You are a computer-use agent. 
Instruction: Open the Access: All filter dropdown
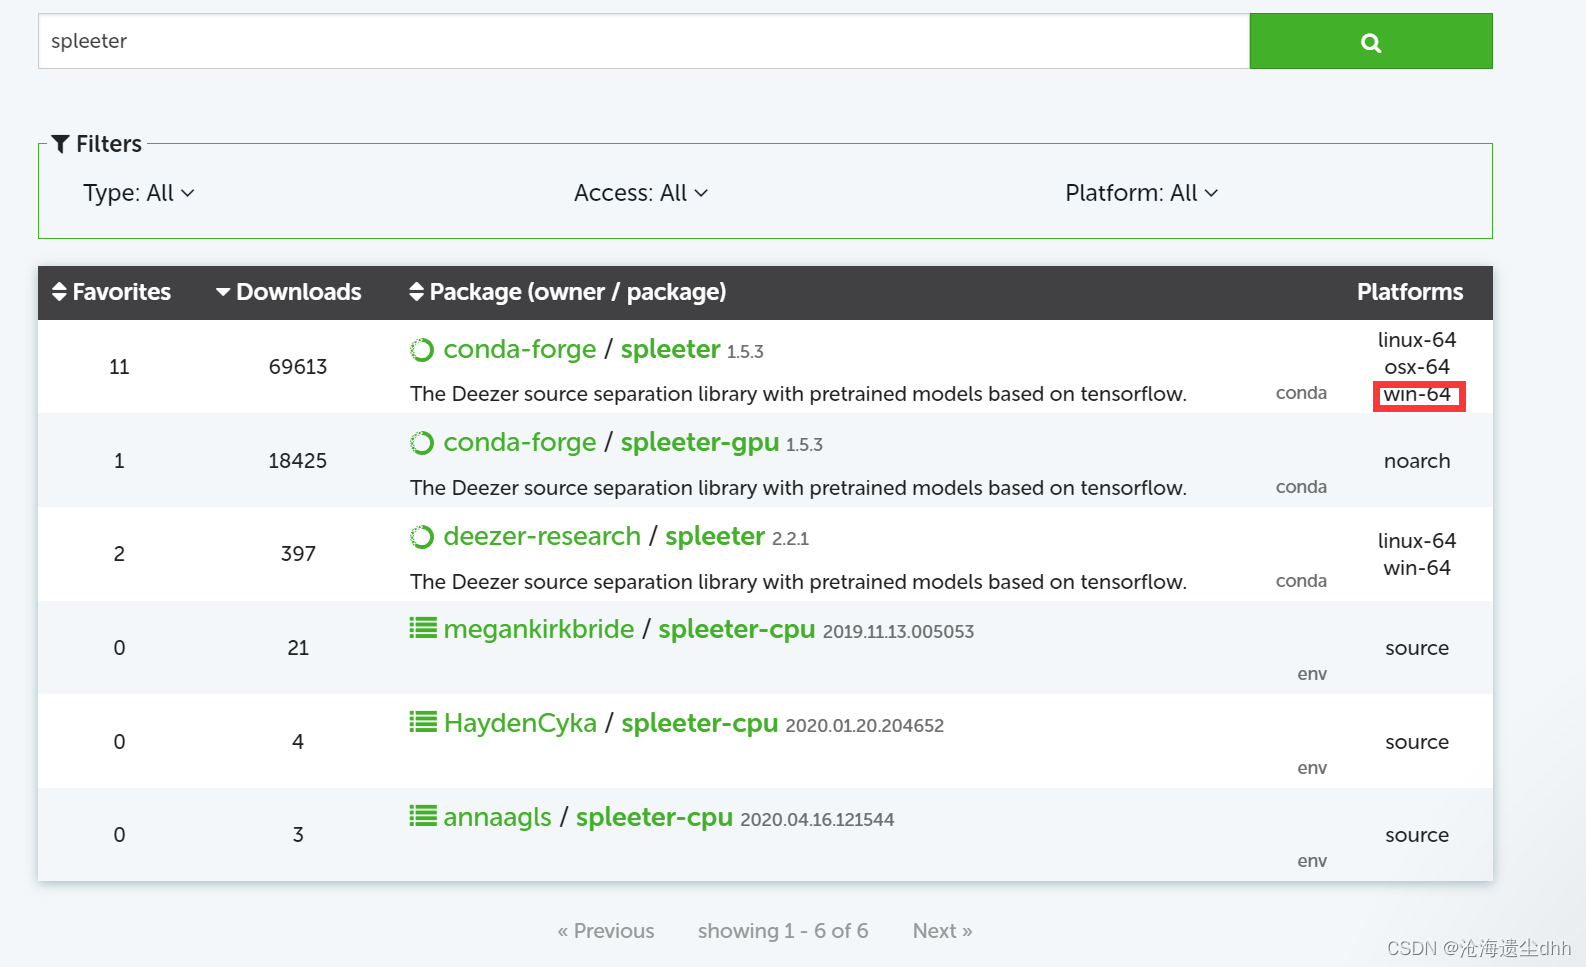click(x=641, y=193)
